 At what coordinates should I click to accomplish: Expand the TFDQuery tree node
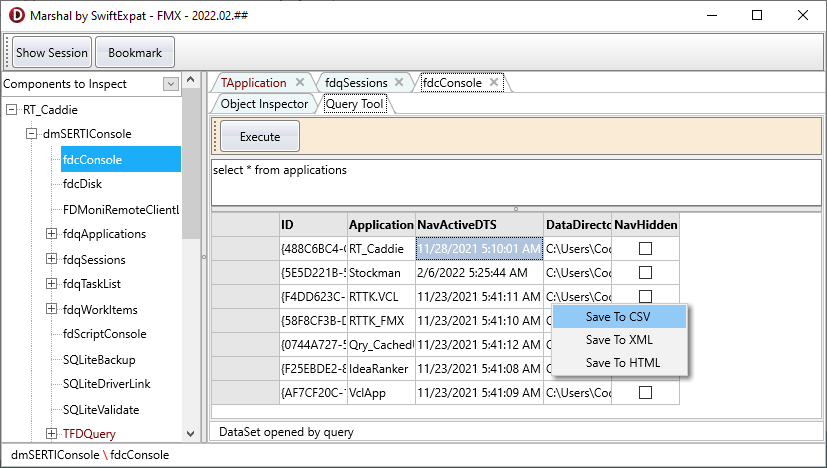(52, 434)
